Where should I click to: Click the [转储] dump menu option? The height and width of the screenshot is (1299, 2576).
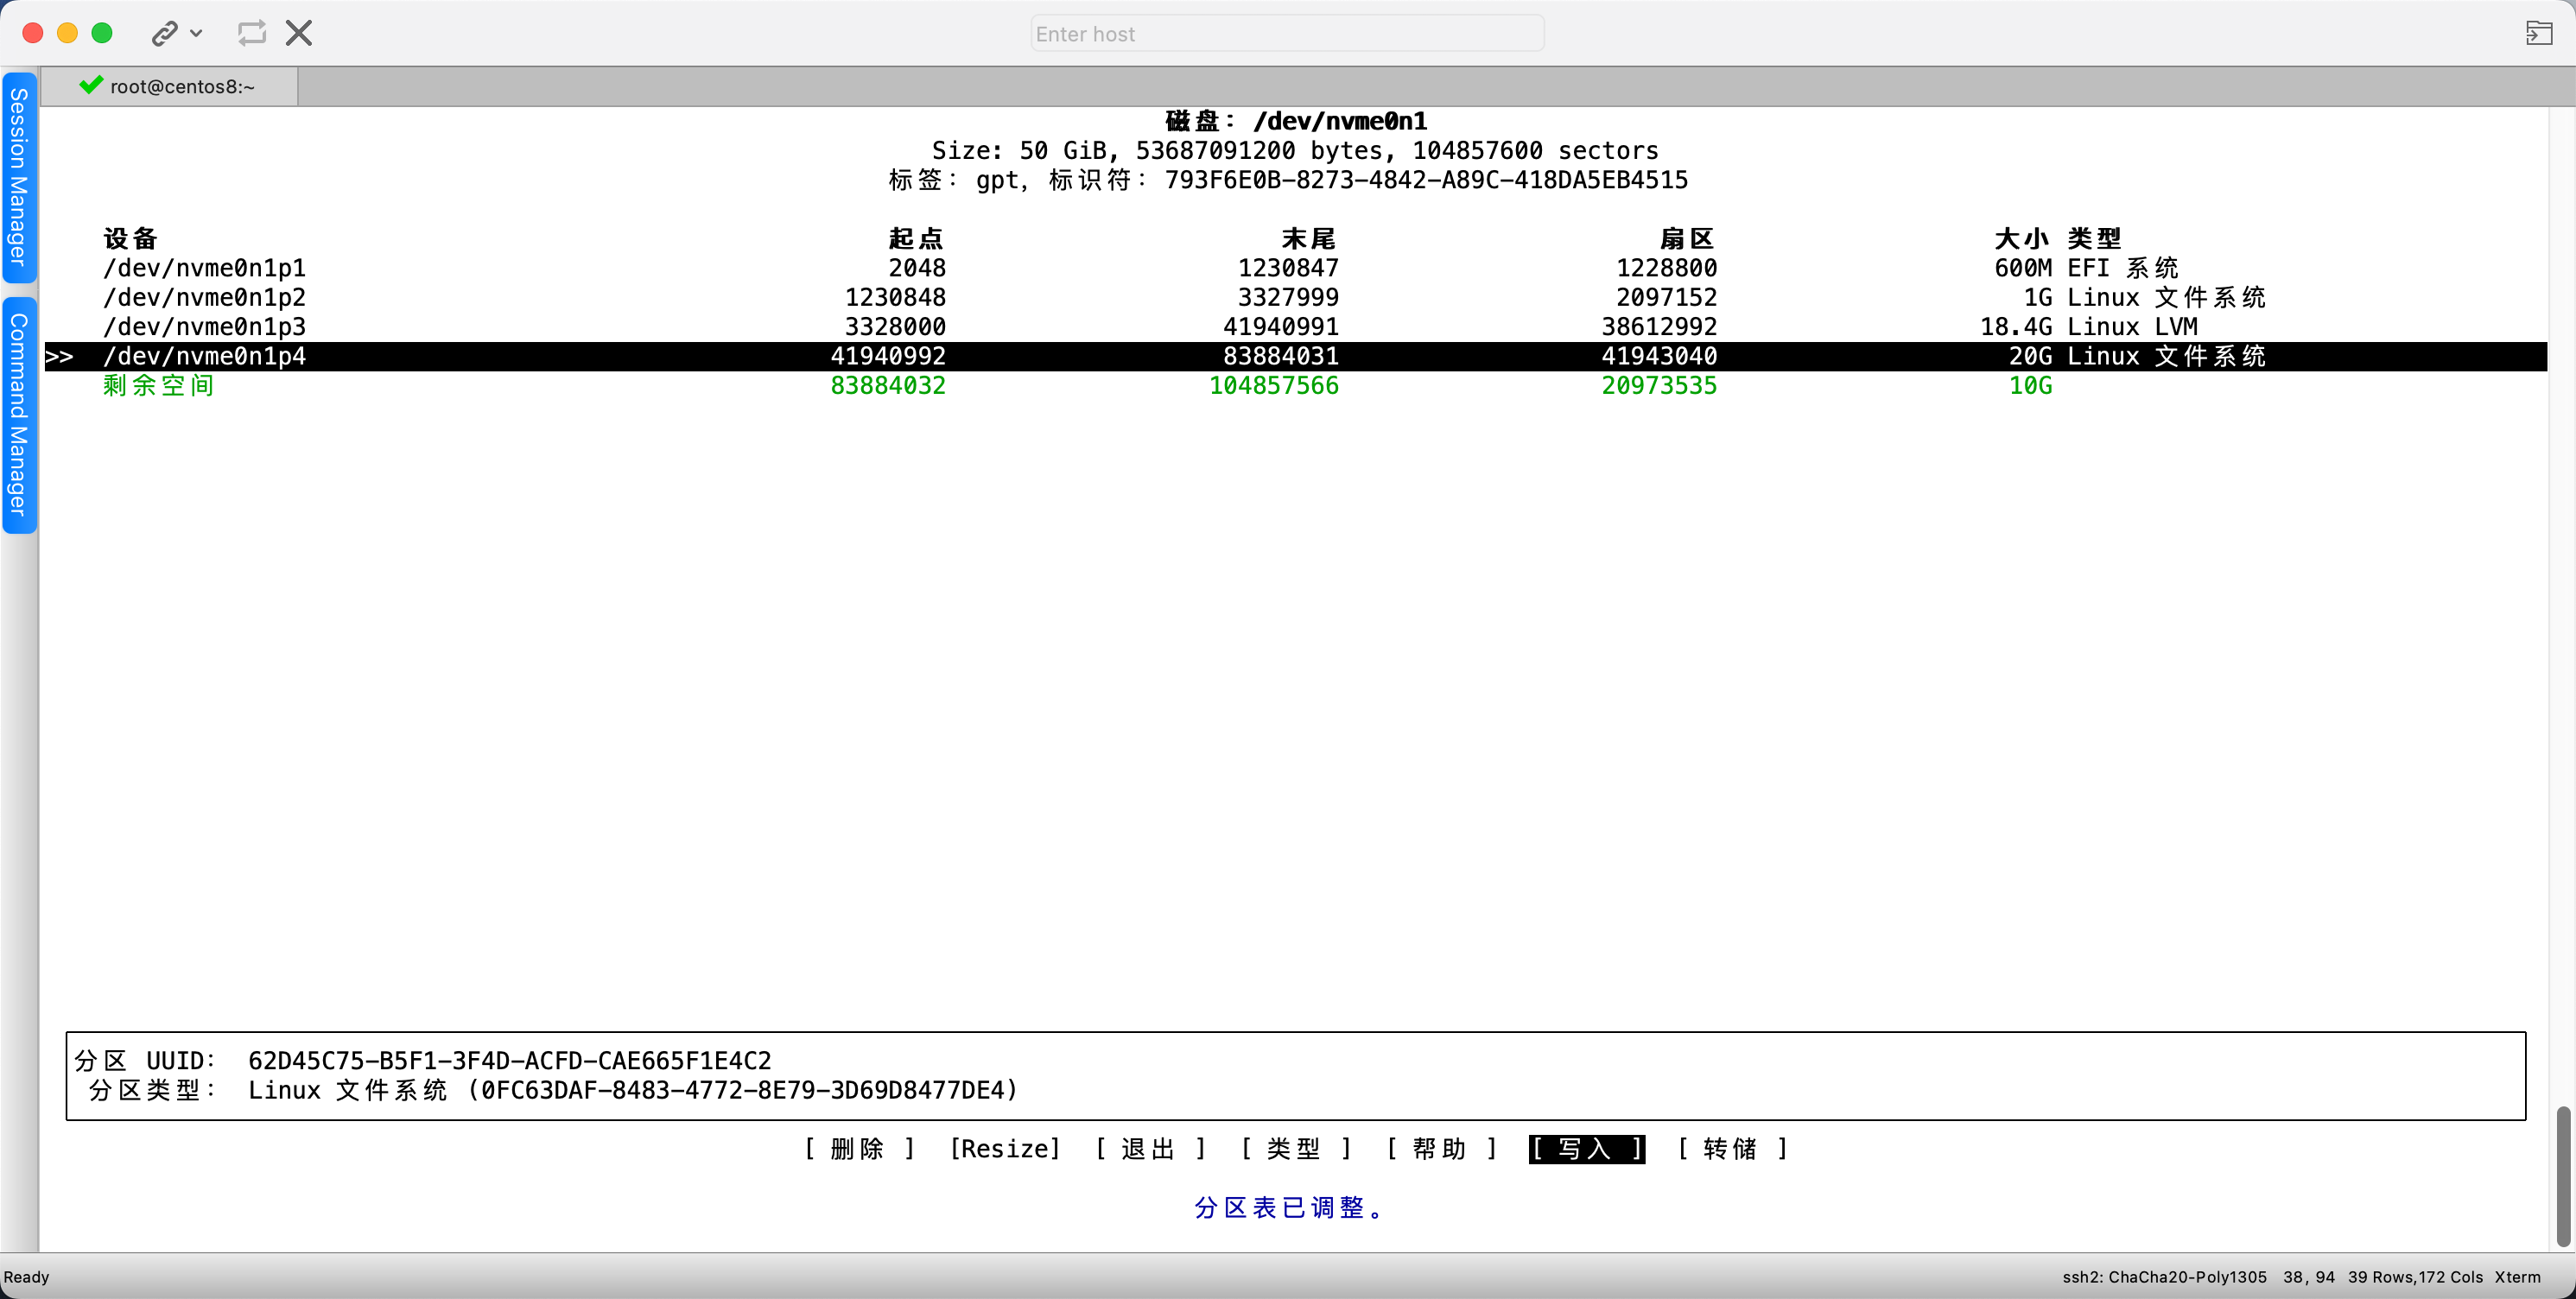point(1732,1149)
